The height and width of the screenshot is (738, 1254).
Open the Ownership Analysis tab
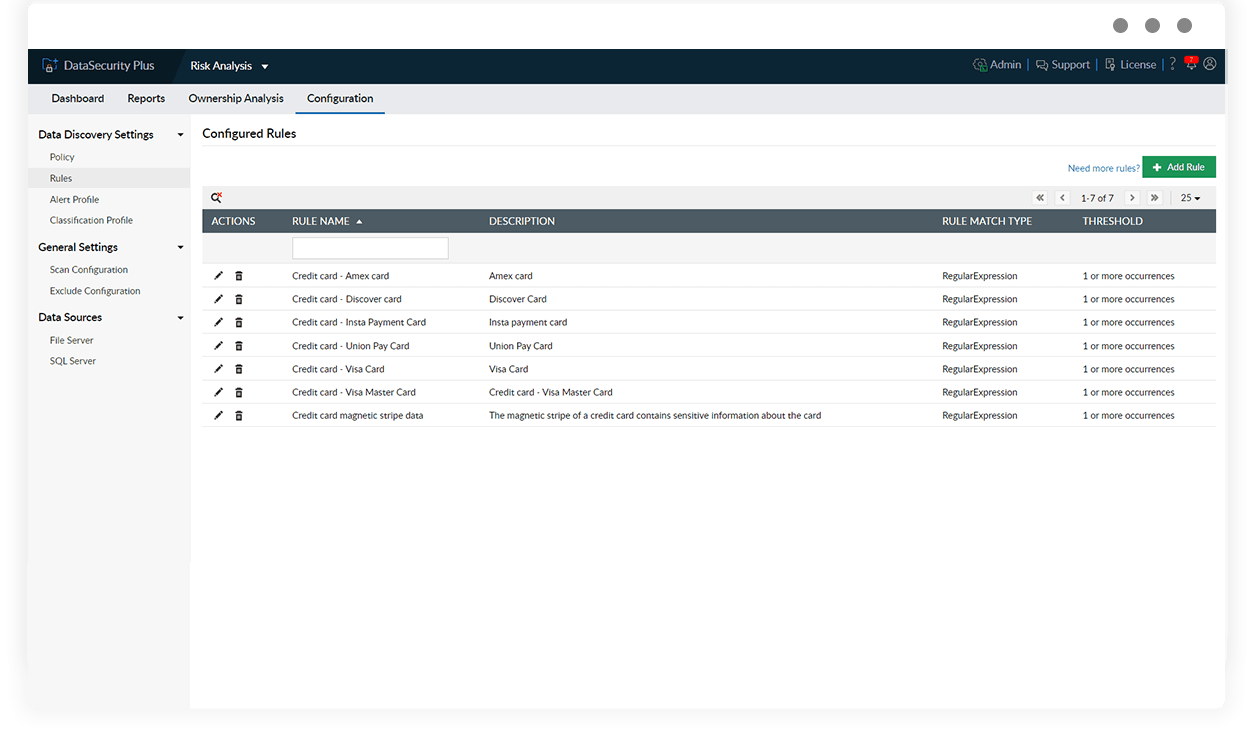[x=236, y=98]
